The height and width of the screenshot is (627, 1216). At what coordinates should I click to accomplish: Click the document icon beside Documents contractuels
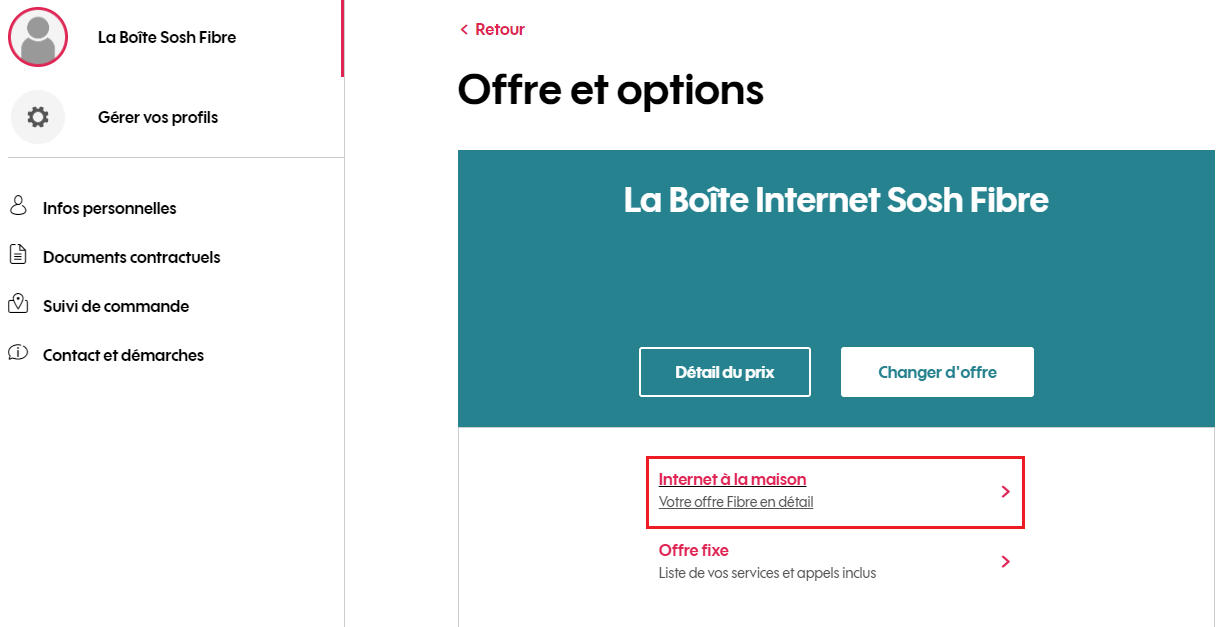point(18,255)
